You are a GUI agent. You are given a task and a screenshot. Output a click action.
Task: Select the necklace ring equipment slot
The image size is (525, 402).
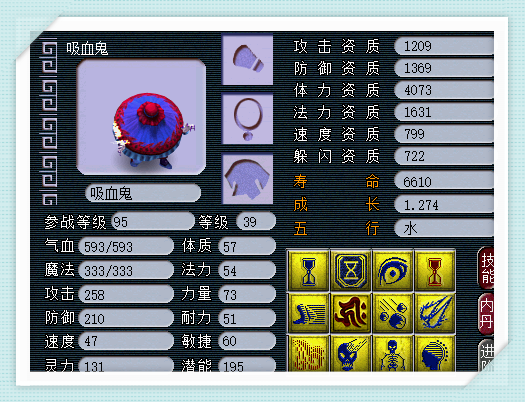point(247,119)
